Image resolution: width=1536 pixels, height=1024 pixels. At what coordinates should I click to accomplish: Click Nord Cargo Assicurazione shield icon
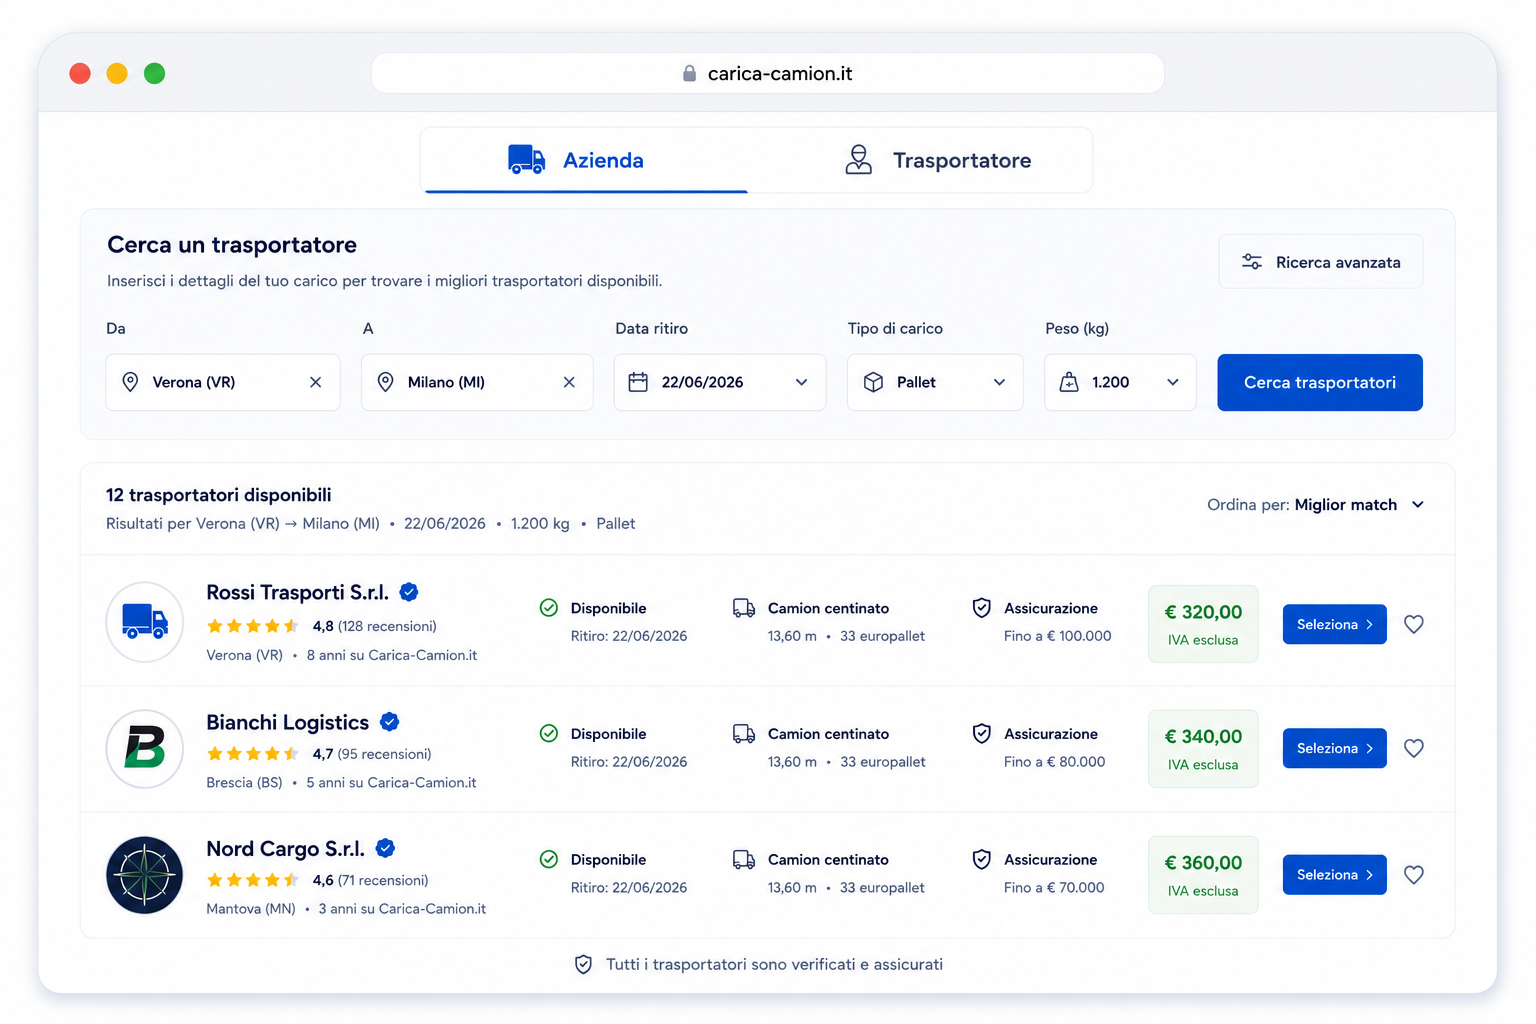[982, 860]
